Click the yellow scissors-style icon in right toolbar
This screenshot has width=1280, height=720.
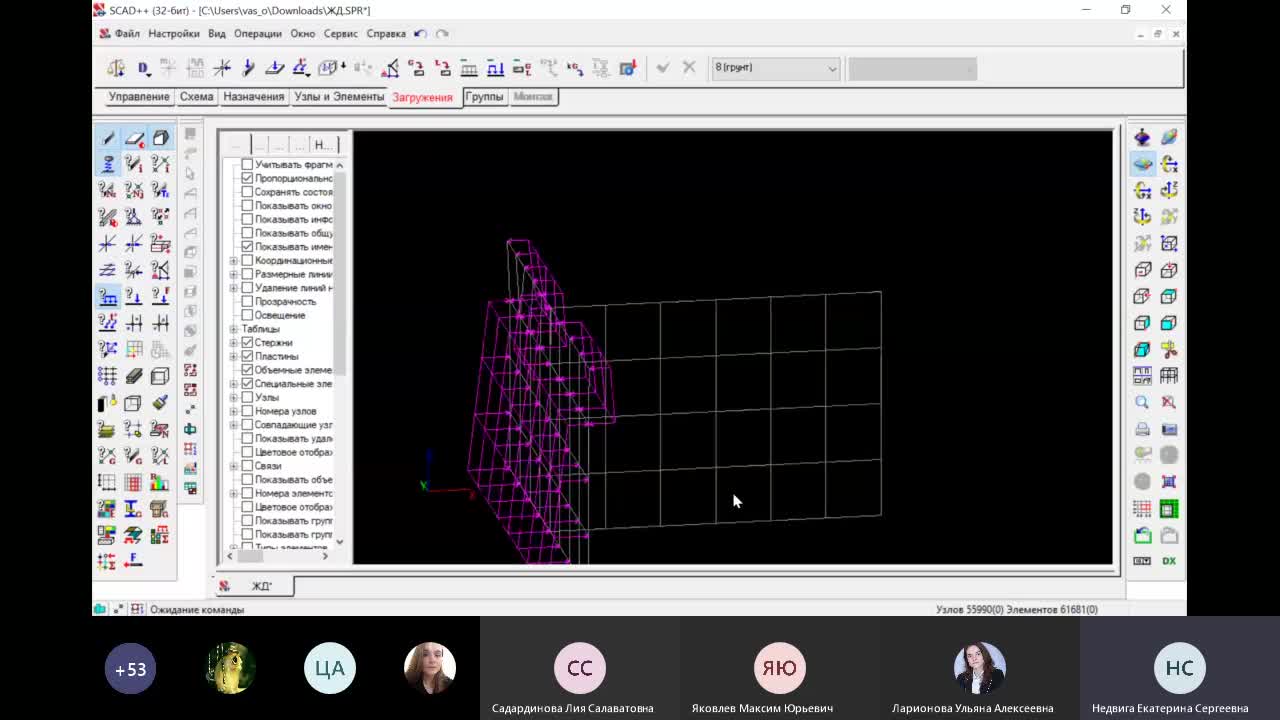pos(1169,349)
